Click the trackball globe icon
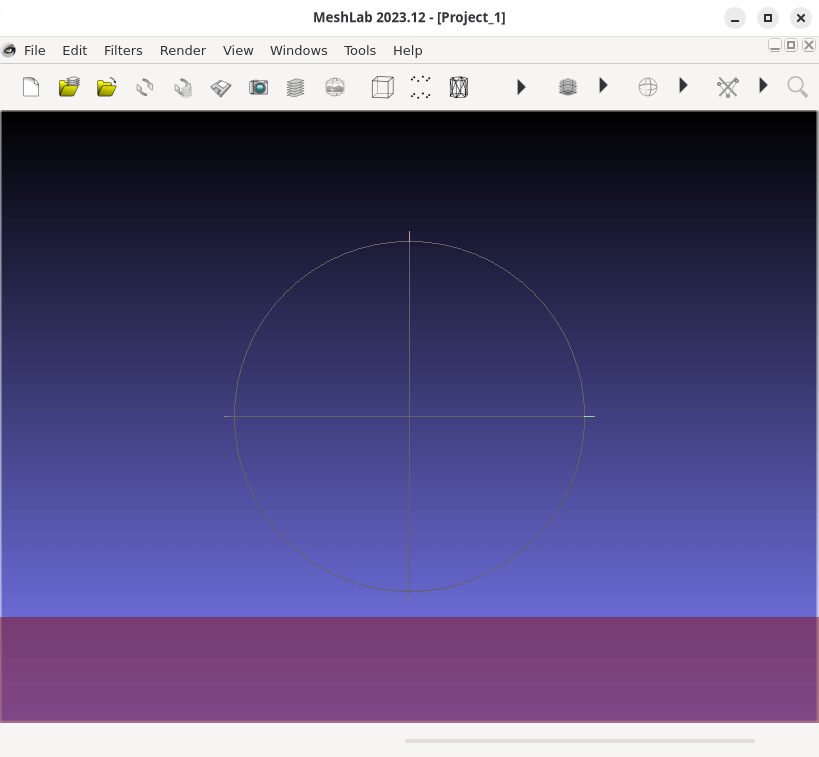 pos(648,87)
